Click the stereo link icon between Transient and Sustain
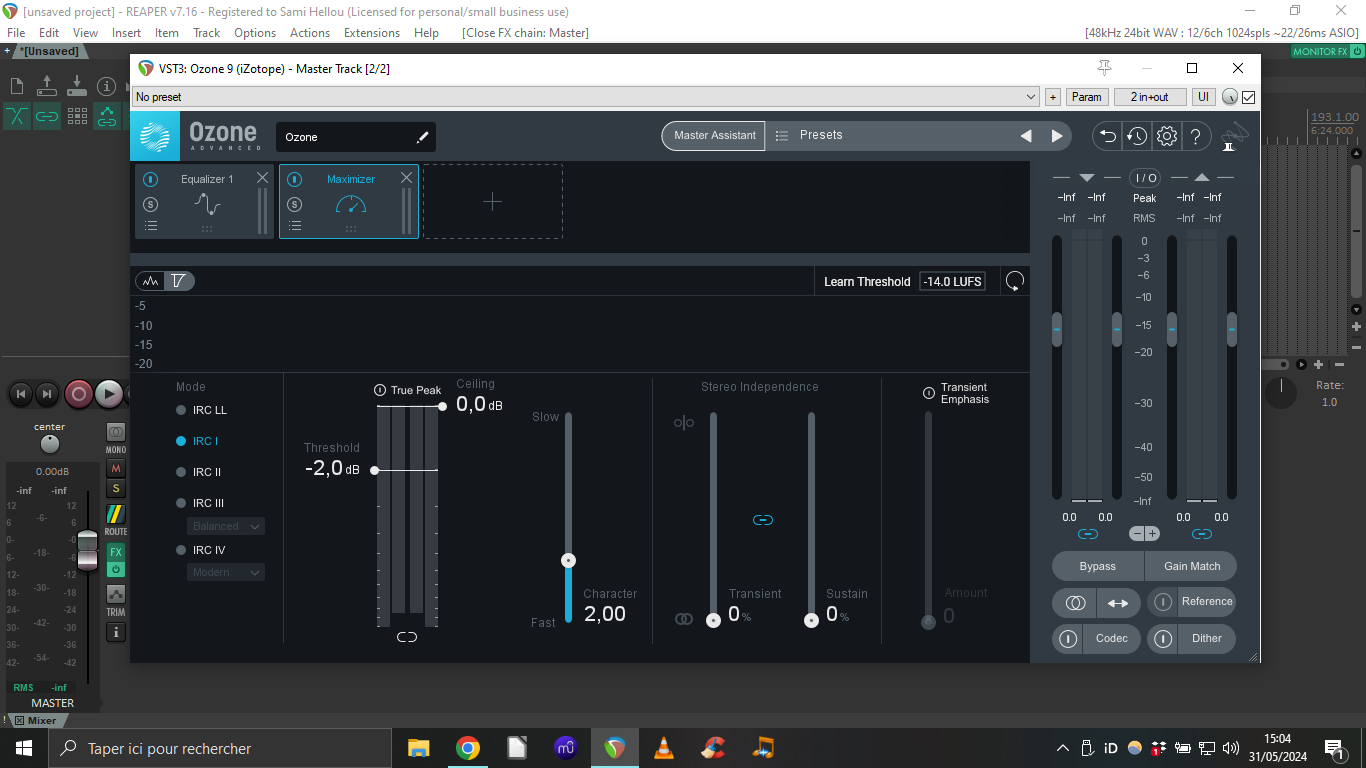Screen dimensions: 1366x768 coord(763,520)
